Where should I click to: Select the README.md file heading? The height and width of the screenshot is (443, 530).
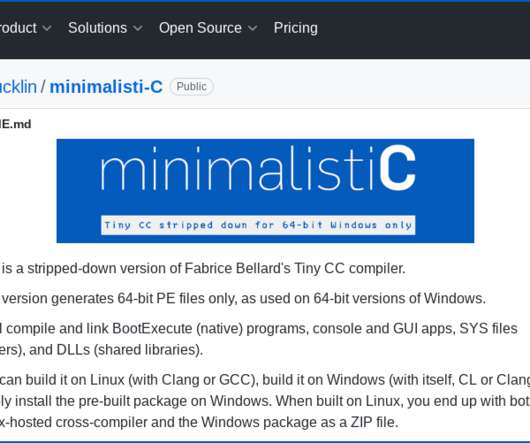[x=15, y=124]
